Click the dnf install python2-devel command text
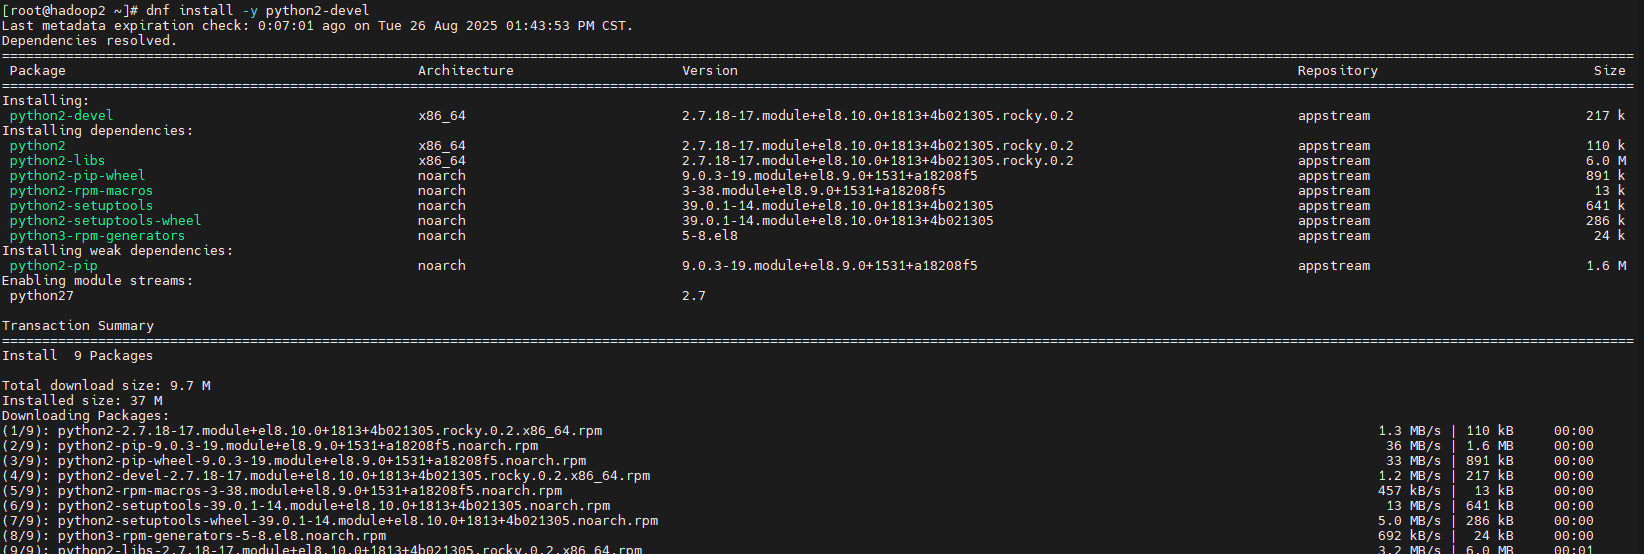Image resolution: width=1644 pixels, height=554 pixels. point(258,10)
